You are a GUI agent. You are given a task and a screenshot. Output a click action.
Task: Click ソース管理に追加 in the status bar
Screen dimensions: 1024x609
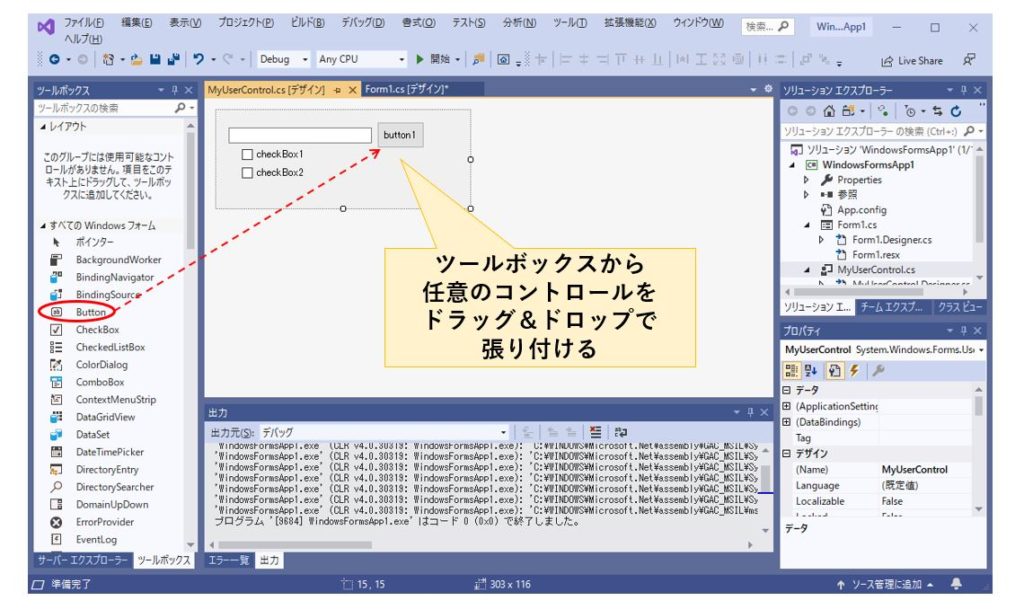pyautogui.click(x=887, y=584)
